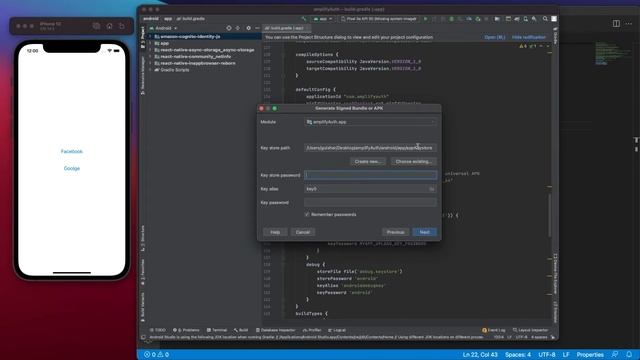Open Project panel settings gear
The width and height of the screenshot is (640, 360).
(x=248, y=28)
